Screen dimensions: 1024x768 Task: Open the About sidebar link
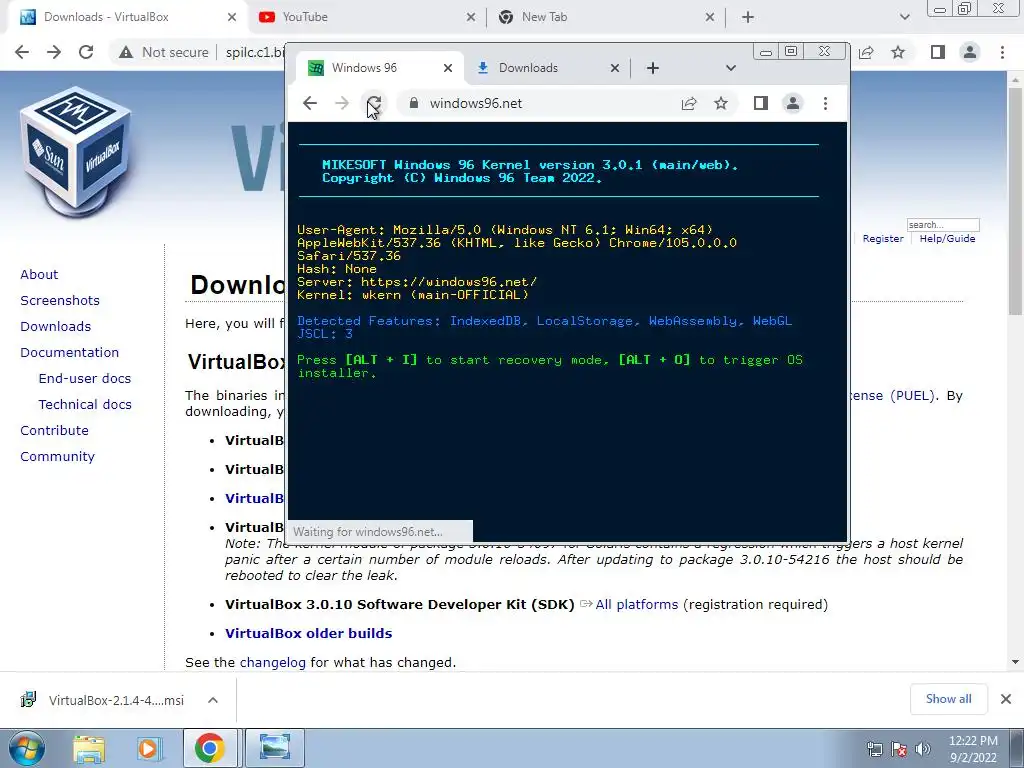39,274
